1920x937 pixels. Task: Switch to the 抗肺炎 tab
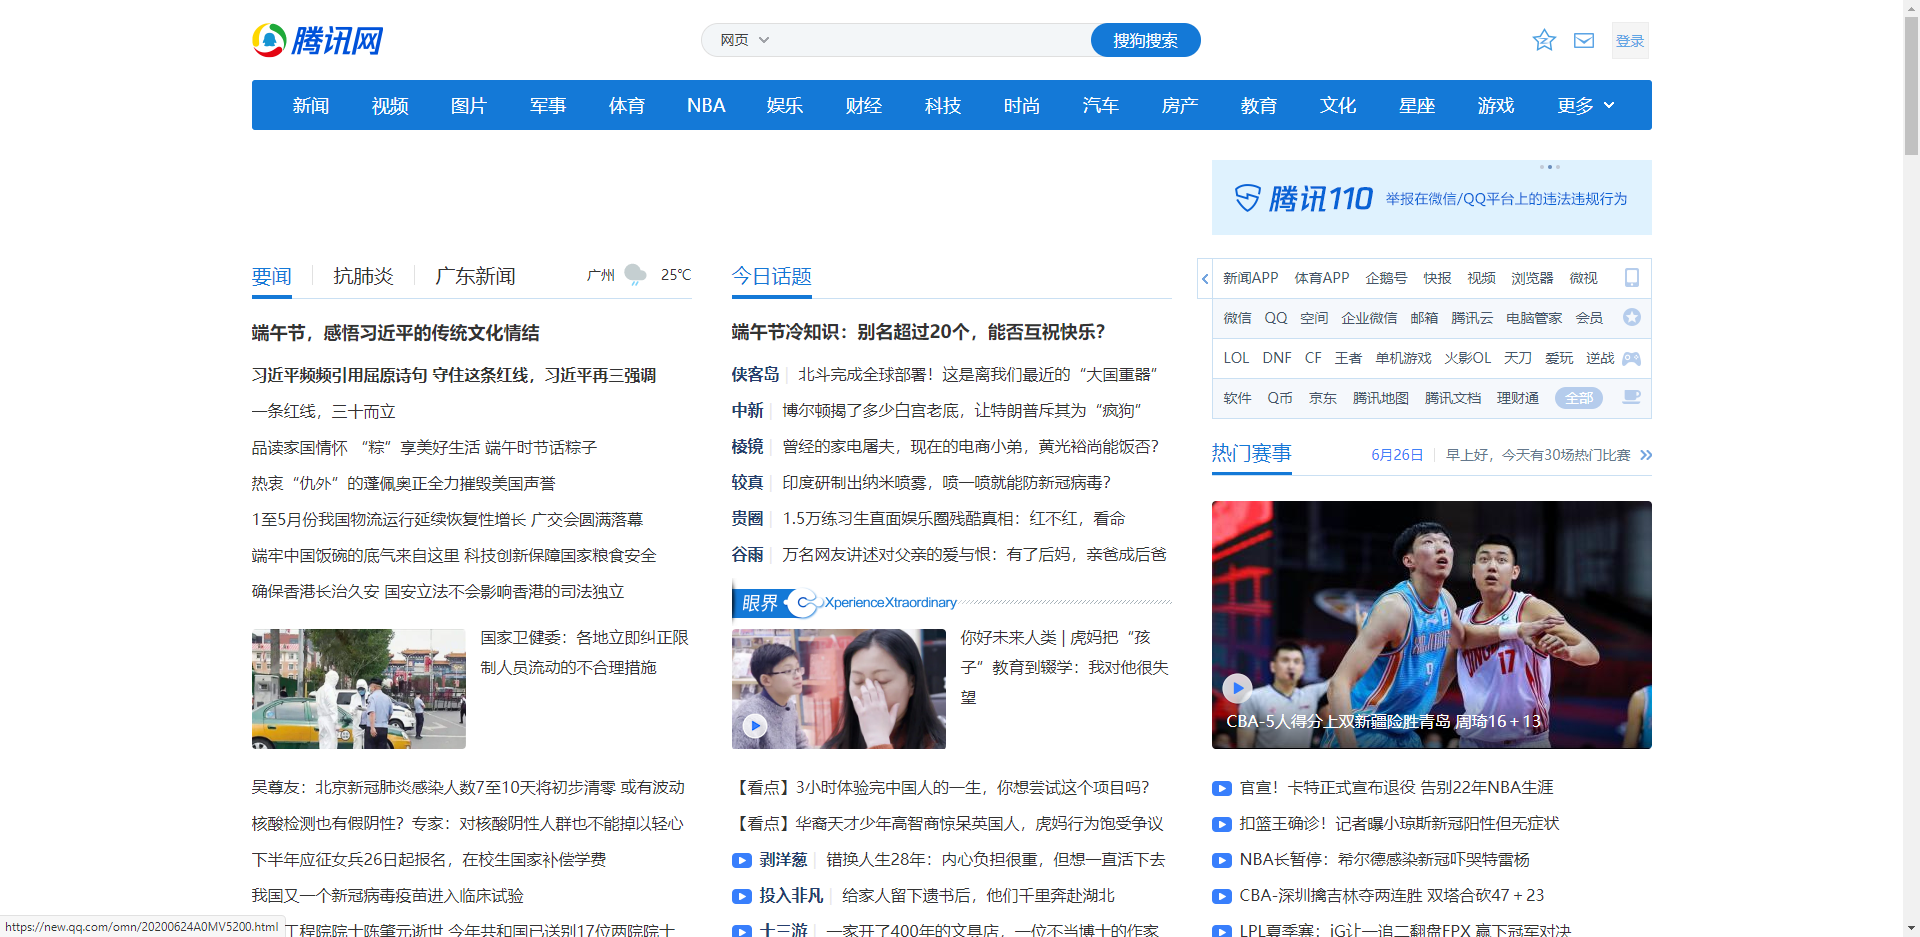click(363, 276)
